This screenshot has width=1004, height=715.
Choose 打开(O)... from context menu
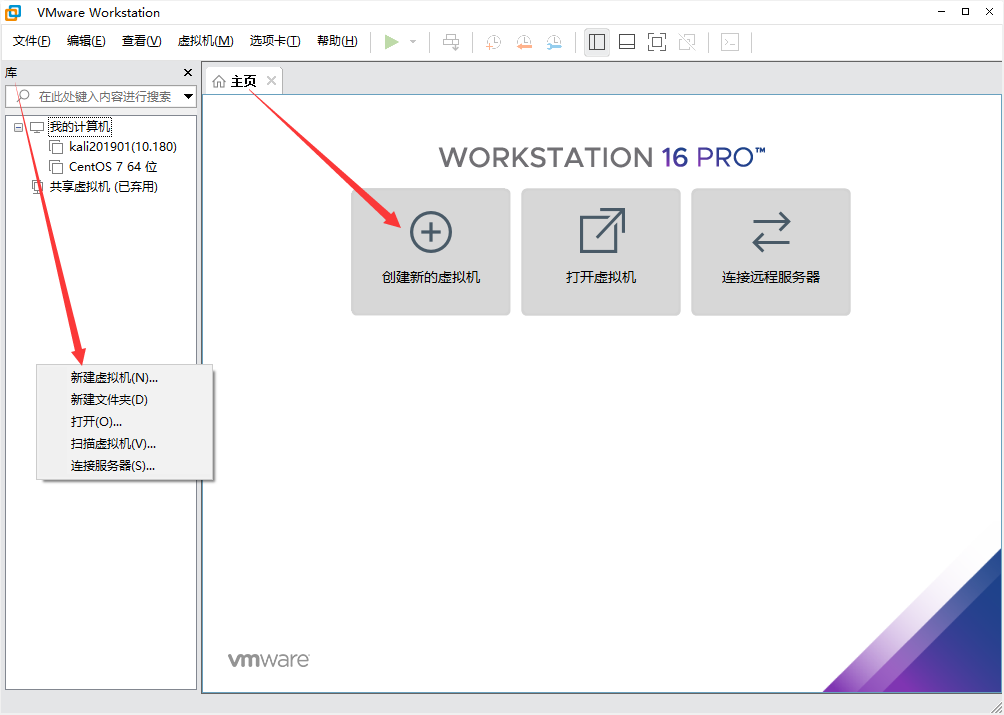125,422
